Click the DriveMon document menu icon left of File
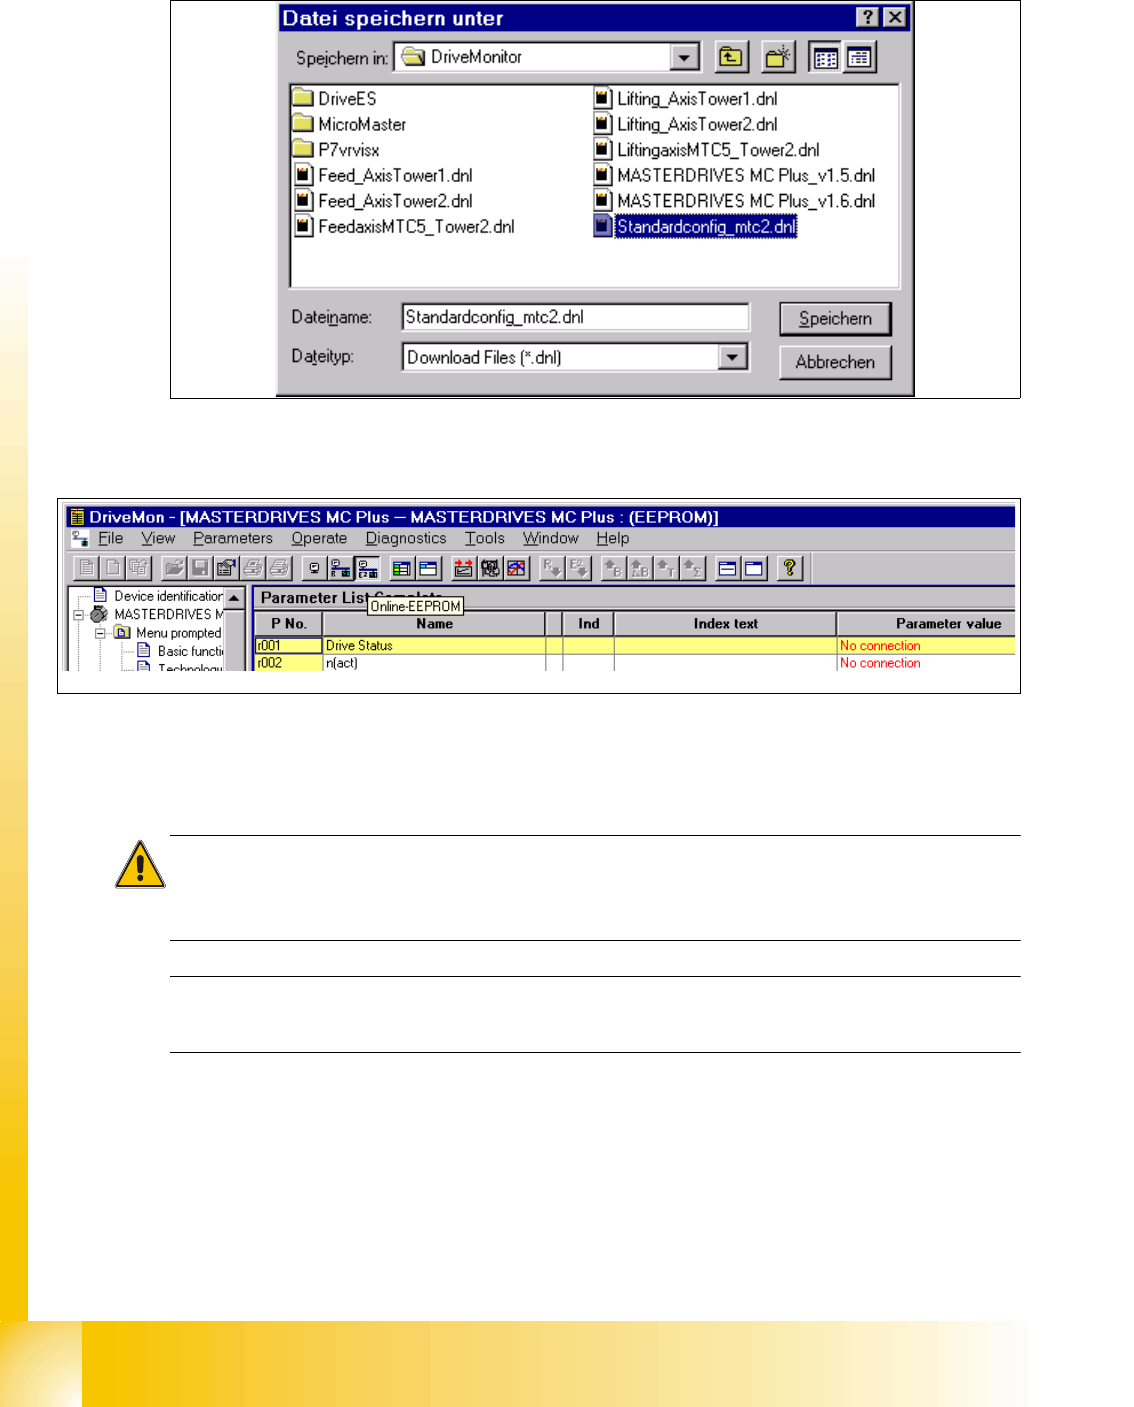The height and width of the screenshot is (1407, 1134). pos(80,538)
